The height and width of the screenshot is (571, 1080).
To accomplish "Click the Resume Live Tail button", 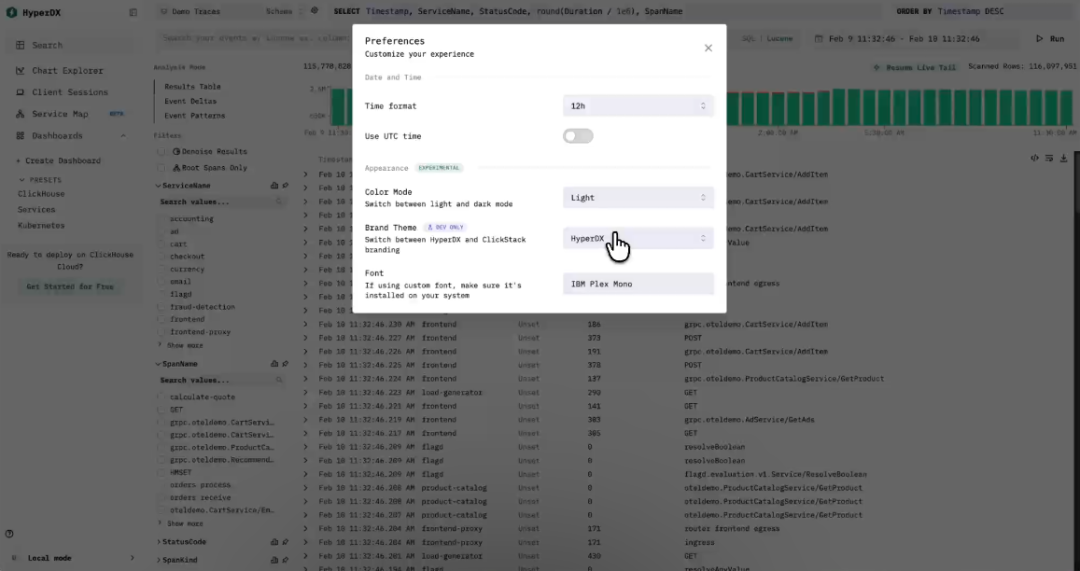I will 915,68.
